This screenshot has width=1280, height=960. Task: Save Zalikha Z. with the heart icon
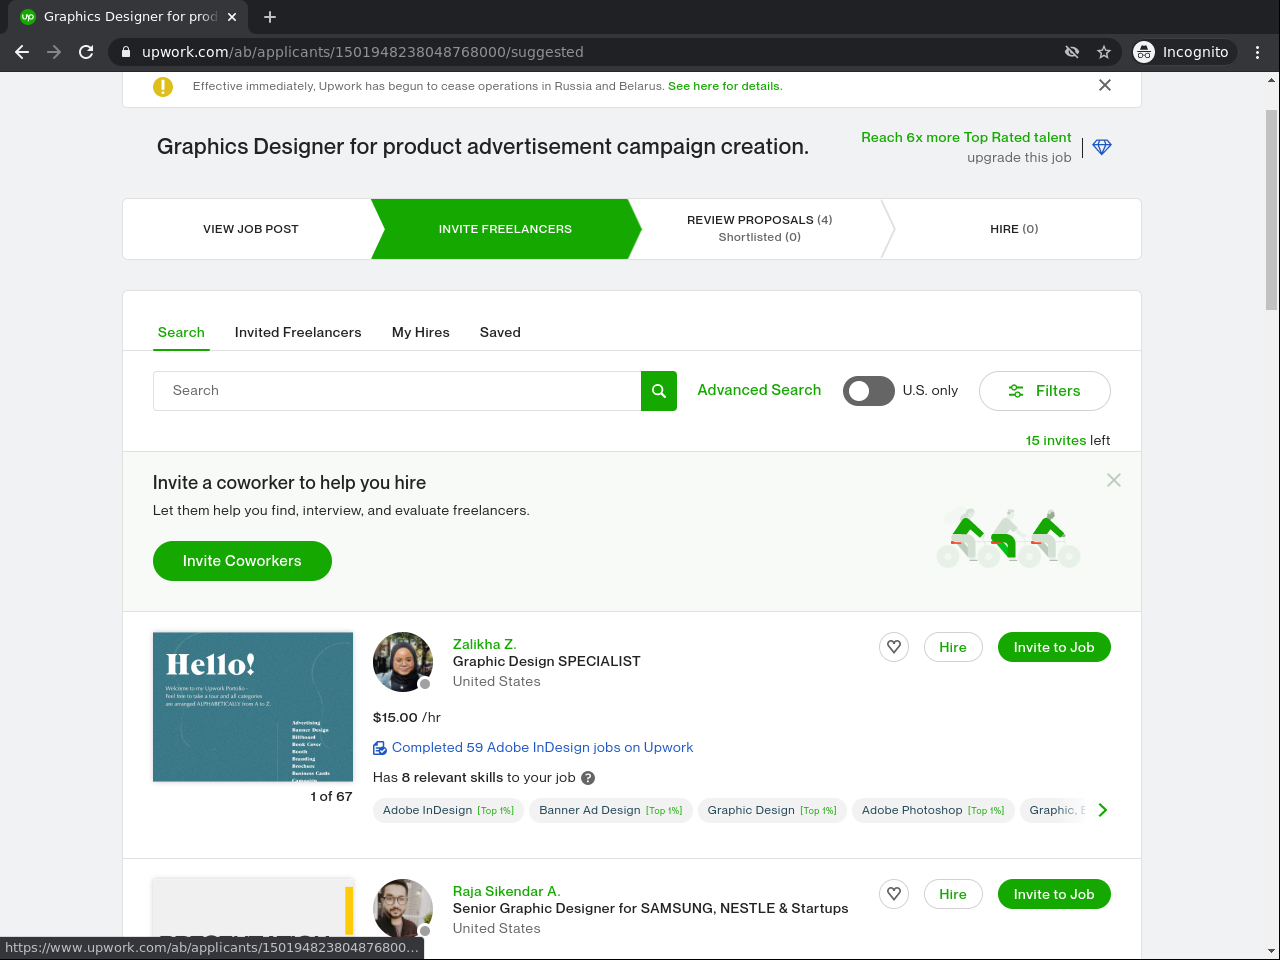[x=894, y=647]
